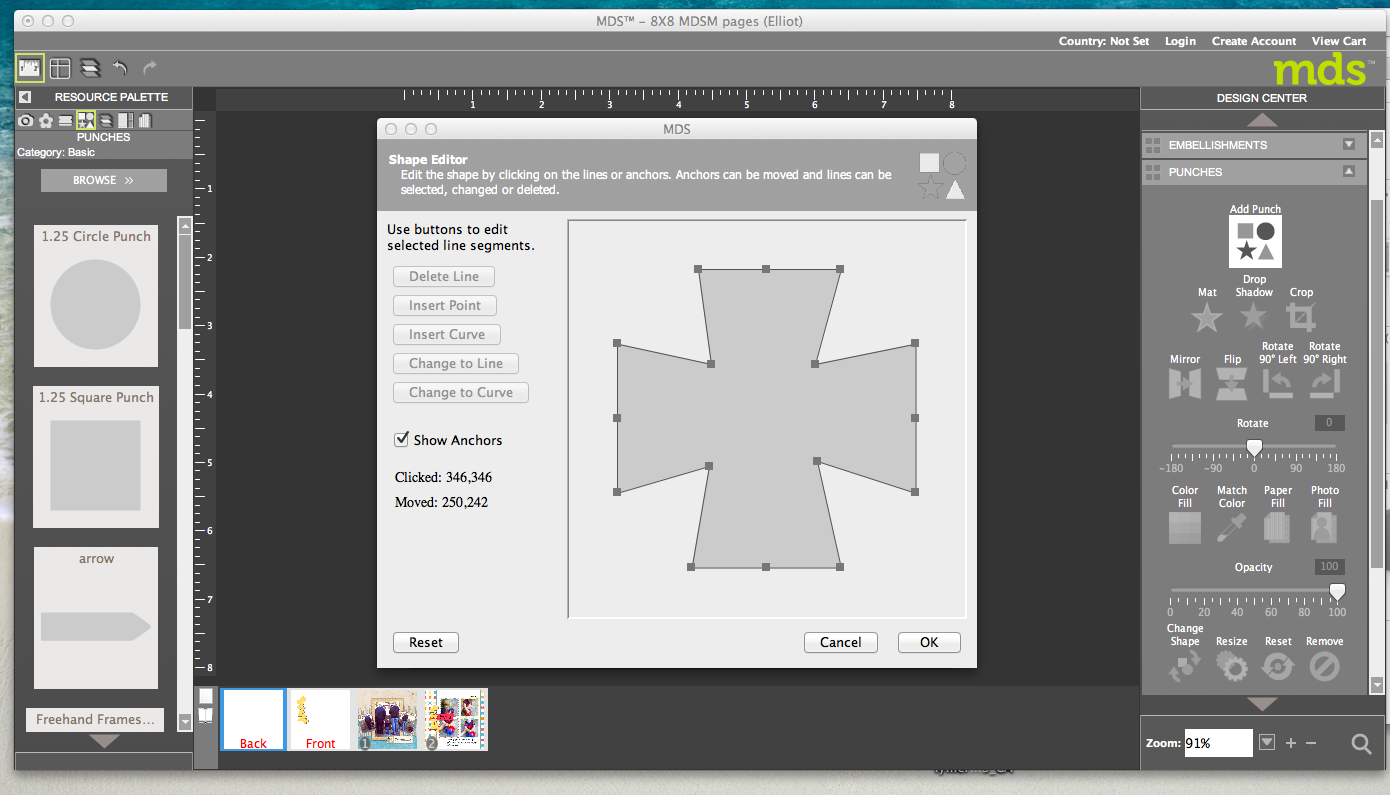The image size is (1390, 795).
Task: Select the Crop tool icon
Action: (1300, 318)
